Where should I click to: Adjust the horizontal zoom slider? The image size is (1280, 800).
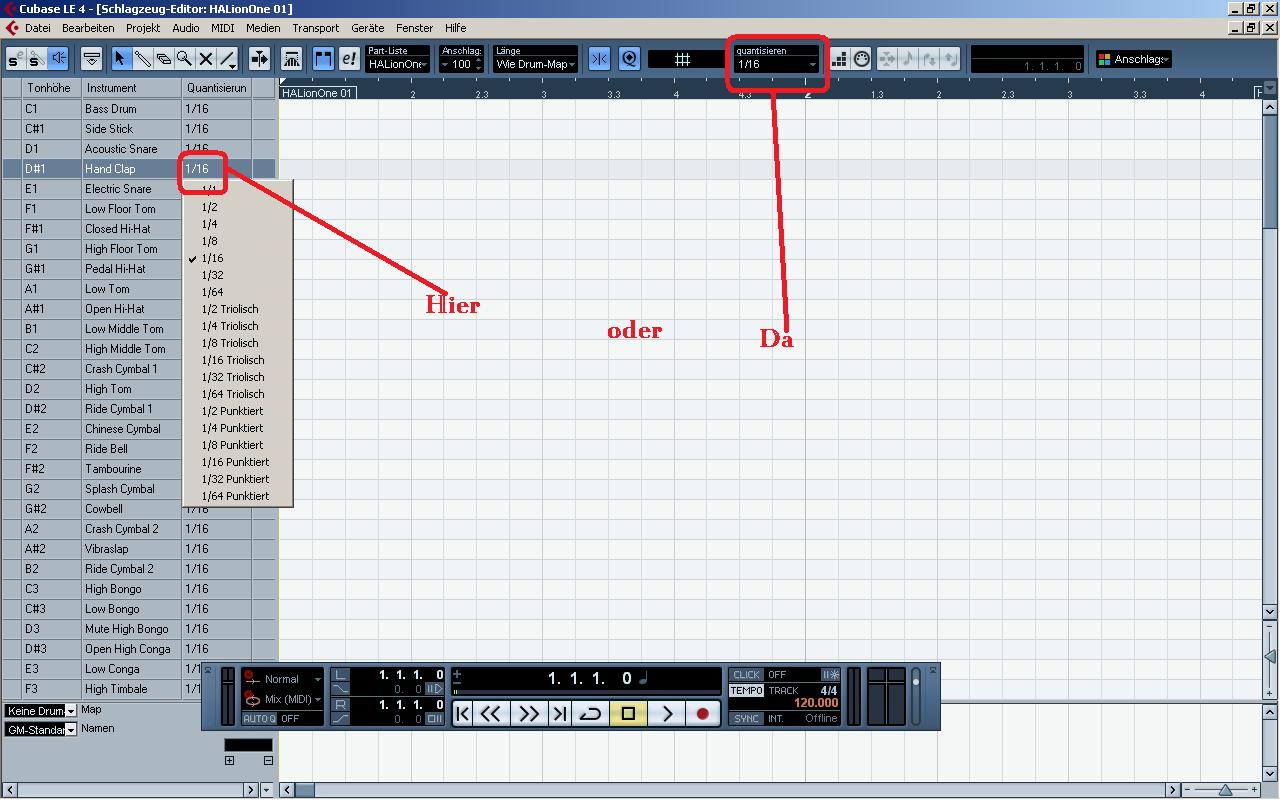point(1225,790)
